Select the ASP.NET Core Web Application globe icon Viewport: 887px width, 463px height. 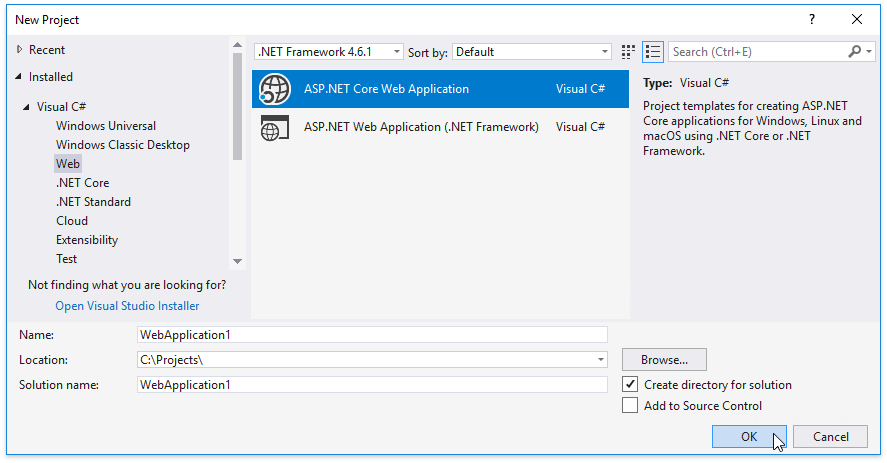pyautogui.click(x=274, y=89)
